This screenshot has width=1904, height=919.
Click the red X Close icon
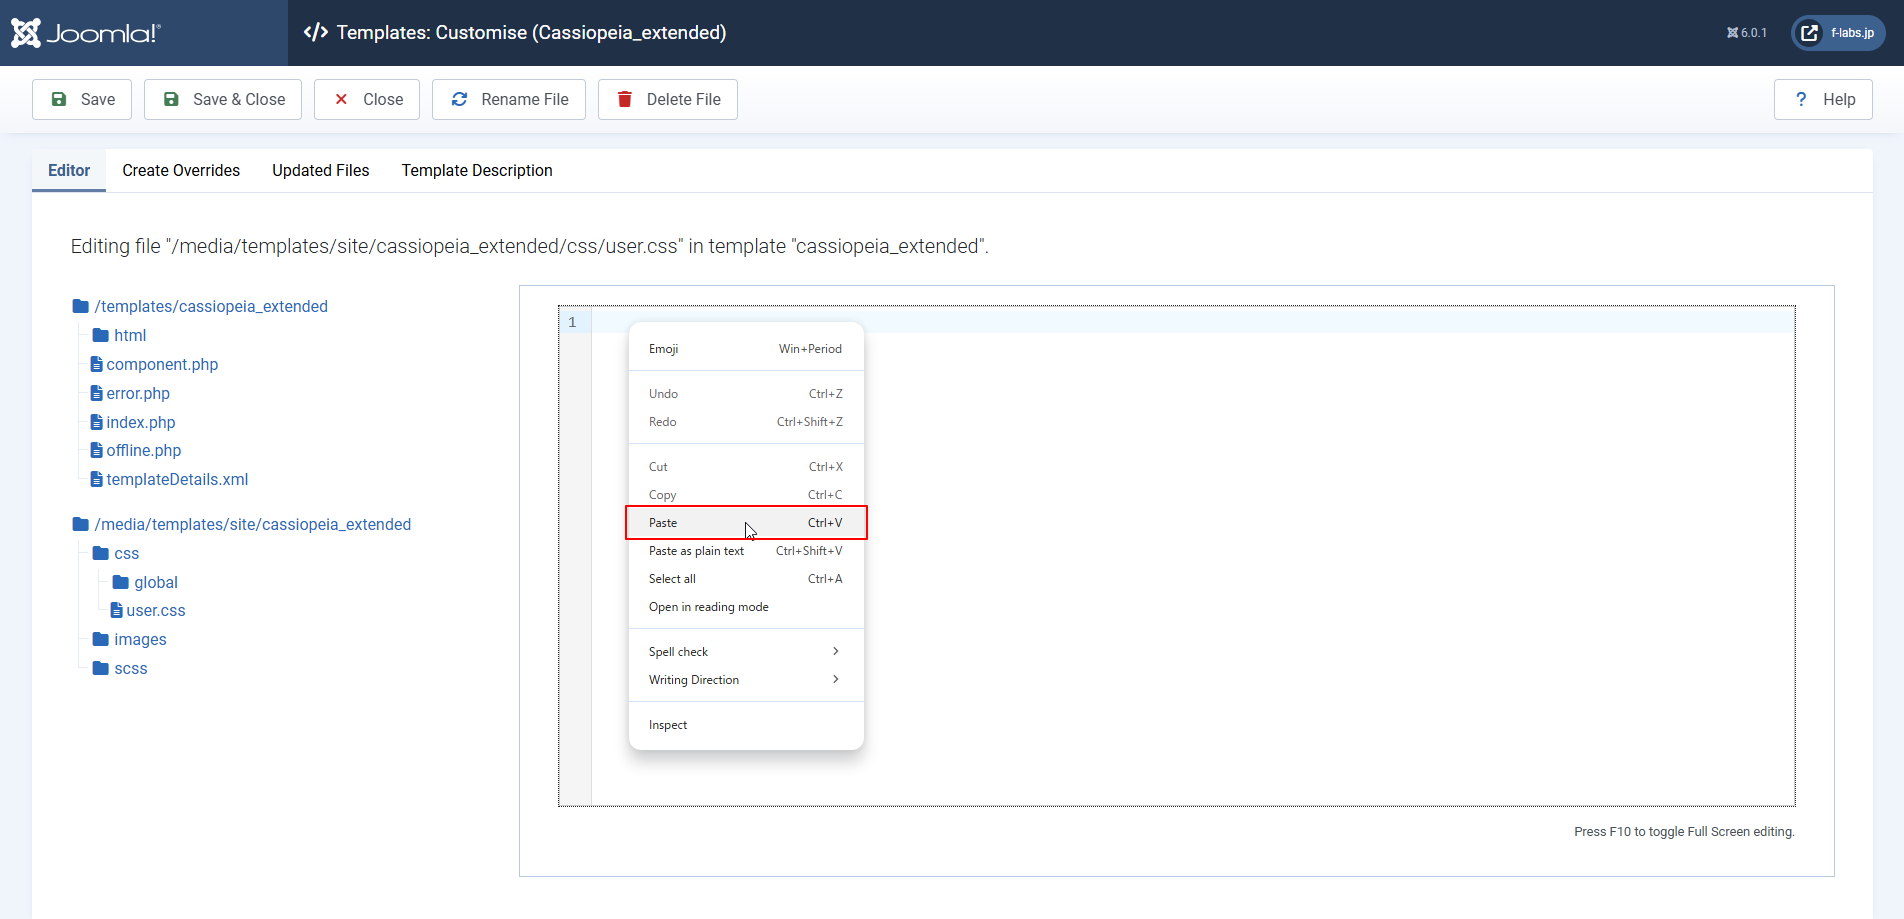coord(341,99)
